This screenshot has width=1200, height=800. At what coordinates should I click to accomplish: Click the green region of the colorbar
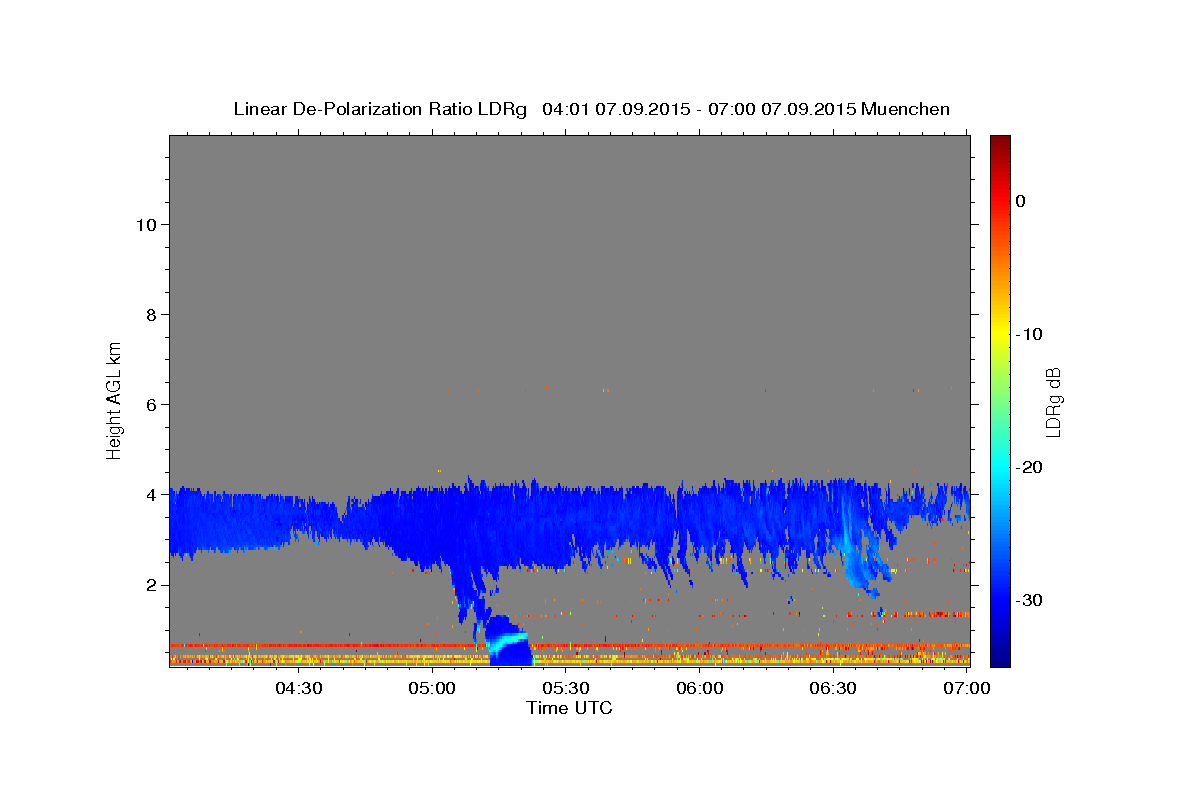click(x=1000, y=400)
